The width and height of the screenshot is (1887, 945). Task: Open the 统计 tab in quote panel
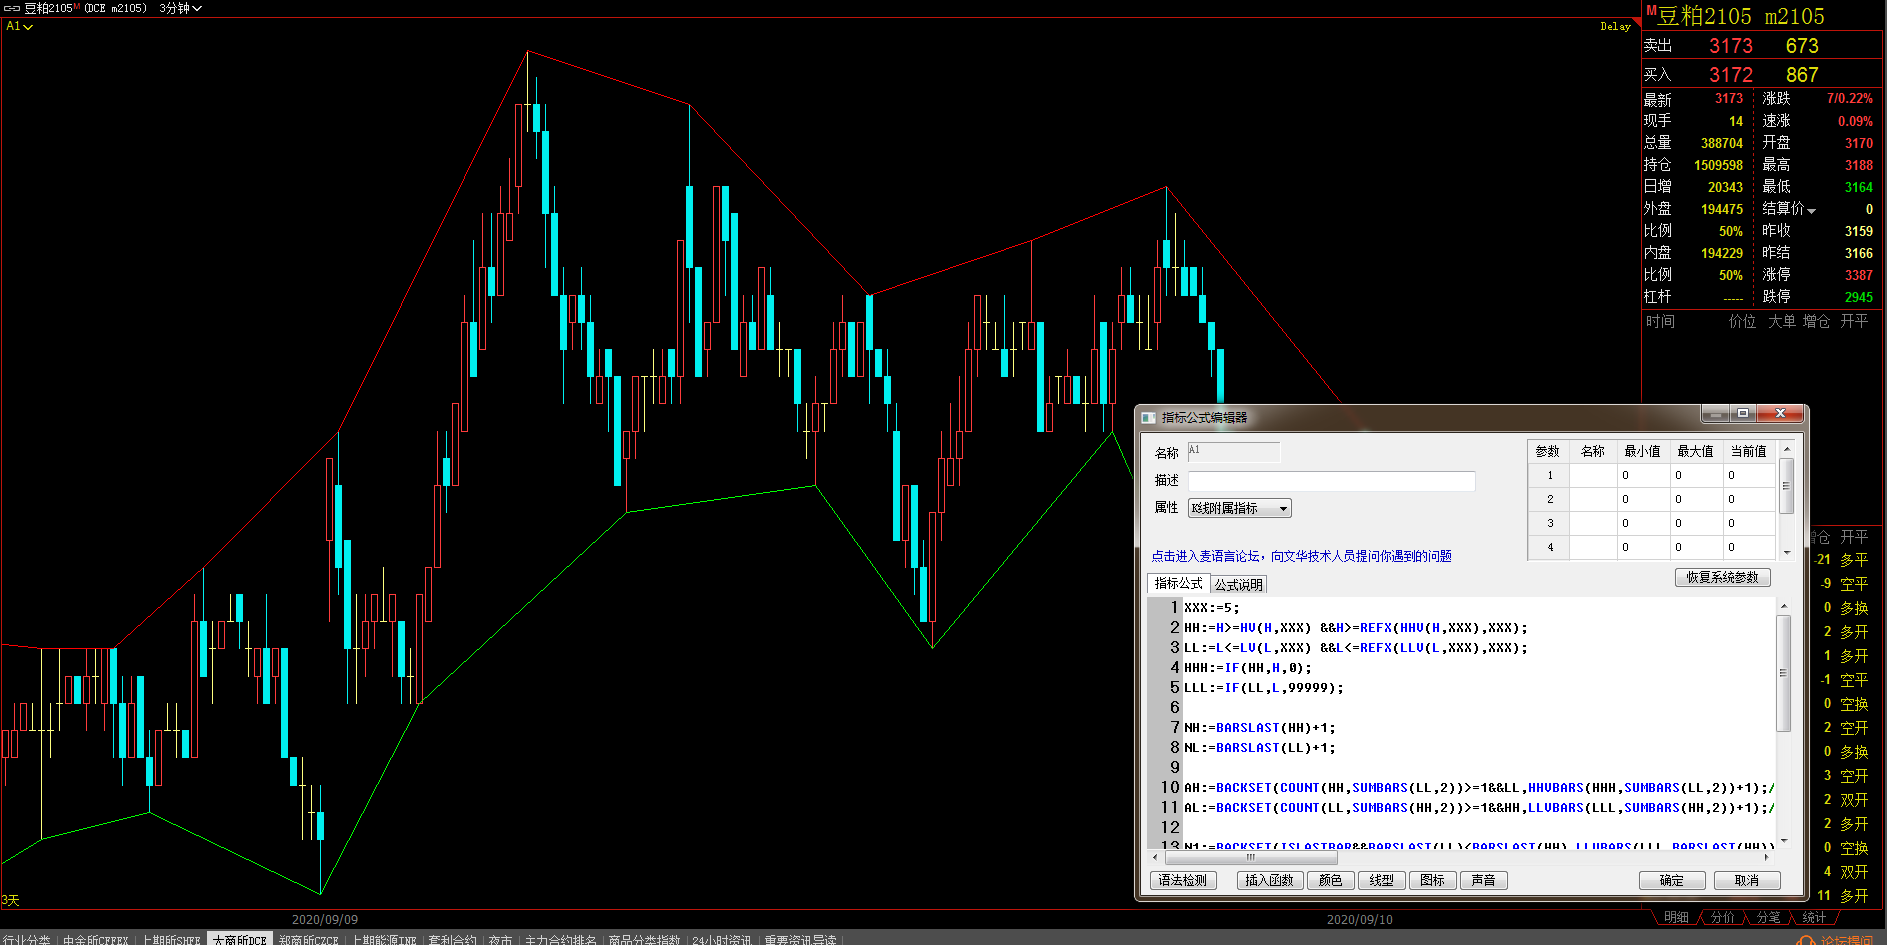click(x=1814, y=917)
